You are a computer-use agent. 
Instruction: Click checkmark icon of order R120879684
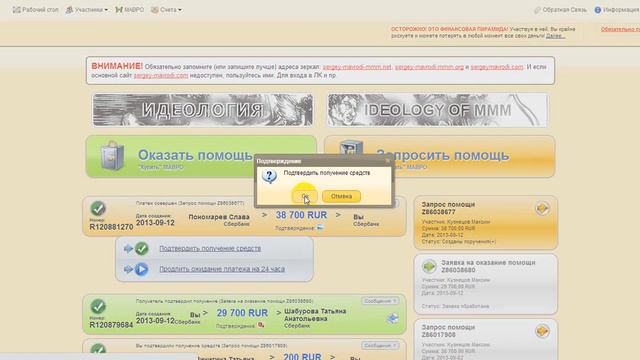tap(98, 307)
